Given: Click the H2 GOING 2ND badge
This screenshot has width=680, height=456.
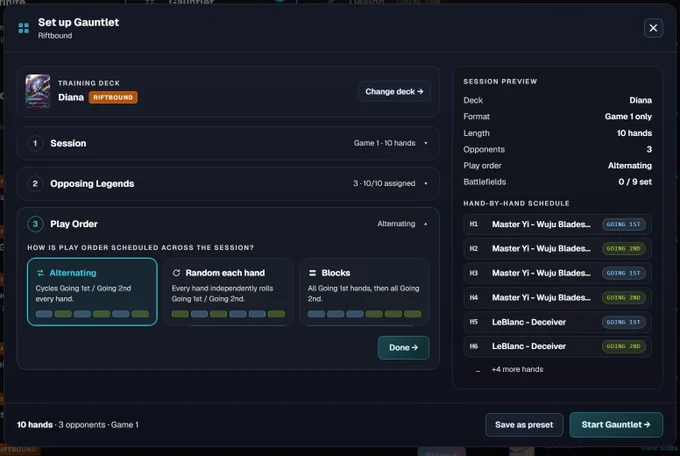Looking at the screenshot, I should pos(623,249).
